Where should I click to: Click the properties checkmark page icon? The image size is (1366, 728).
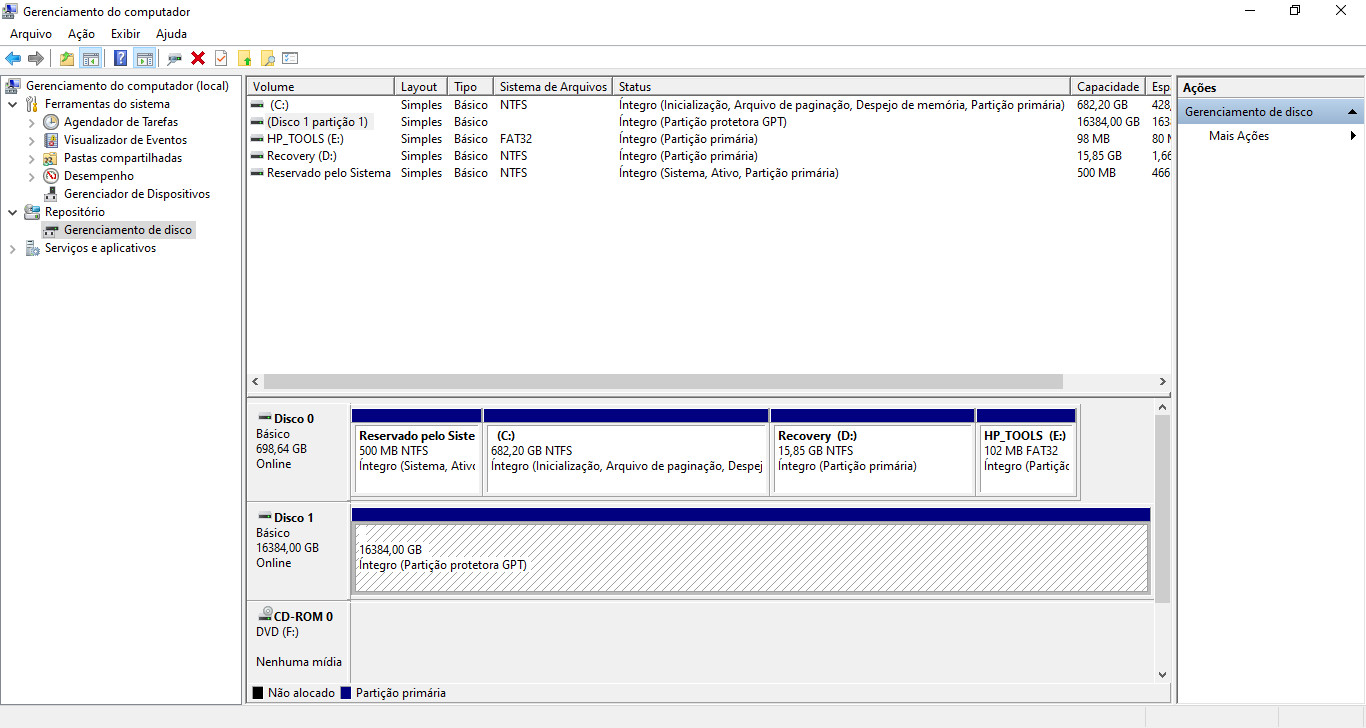[221, 58]
